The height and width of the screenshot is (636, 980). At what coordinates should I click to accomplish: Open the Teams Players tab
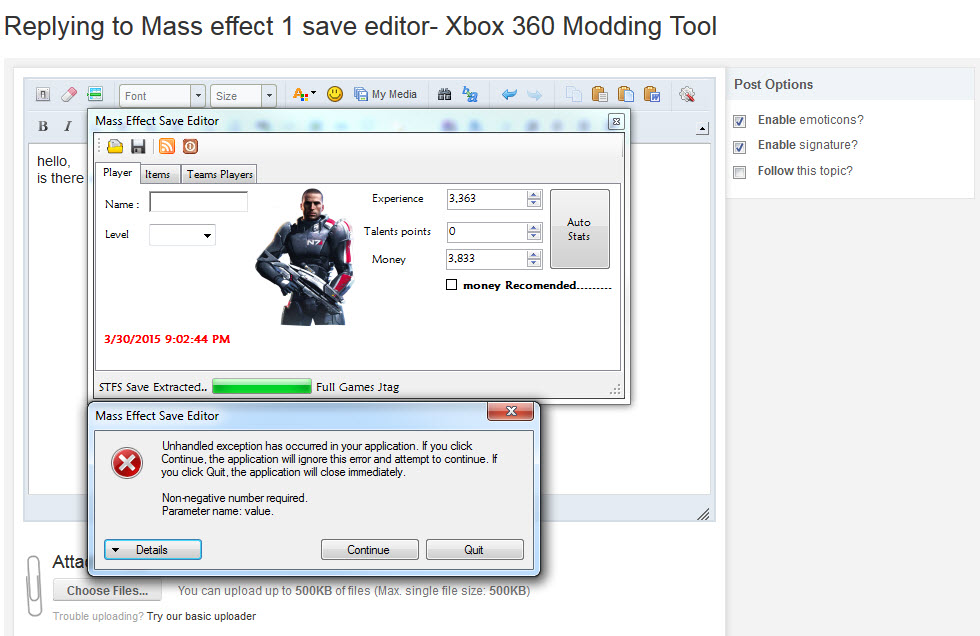[x=219, y=174]
